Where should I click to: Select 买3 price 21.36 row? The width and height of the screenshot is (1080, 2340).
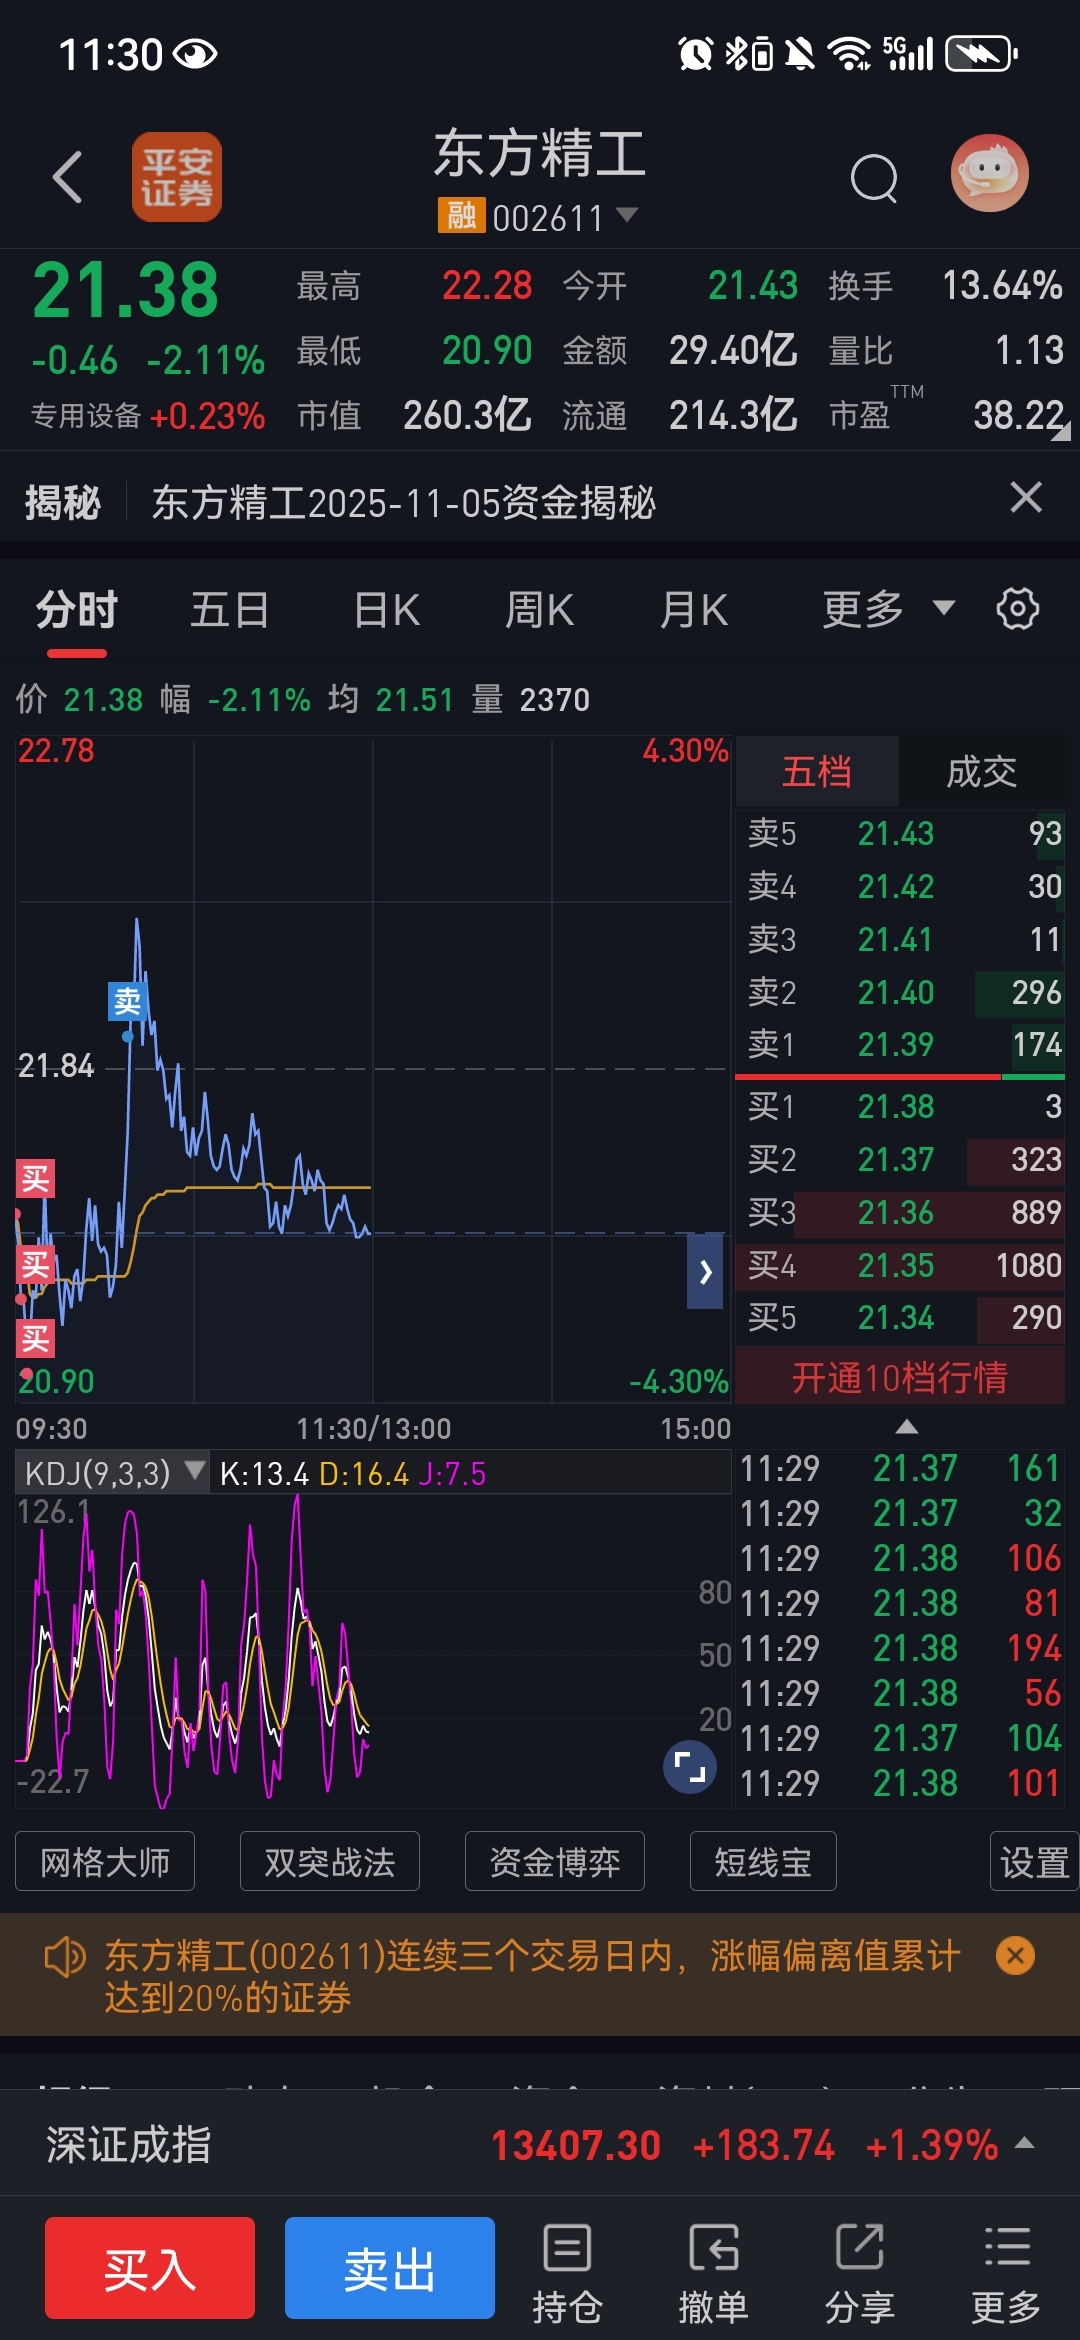pyautogui.click(x=900, y=1212)
